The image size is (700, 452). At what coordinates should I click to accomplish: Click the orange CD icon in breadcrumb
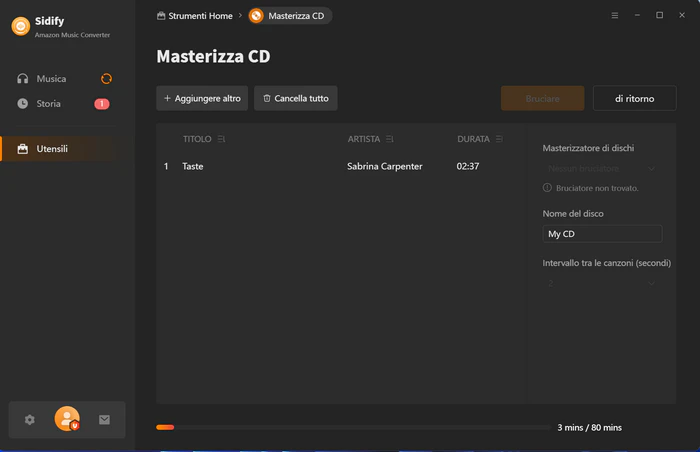(256, 16)
